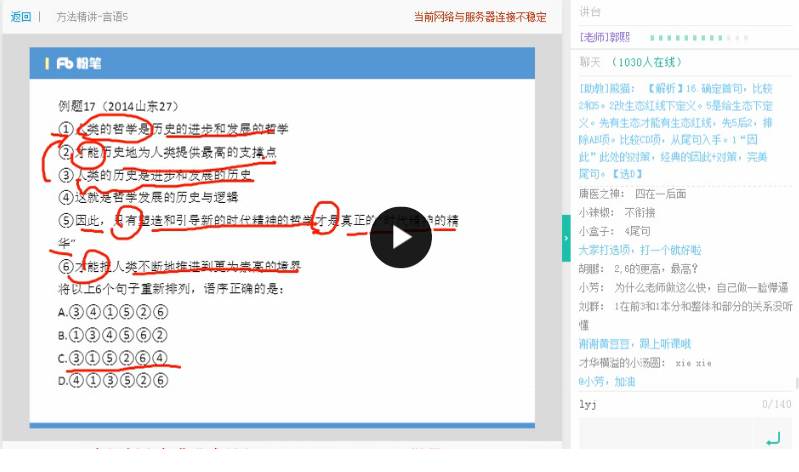Click sentence ④这就是哲学发展的历史与逻辑
Viewport: 799px width, 472px height.
coord(148,197)
